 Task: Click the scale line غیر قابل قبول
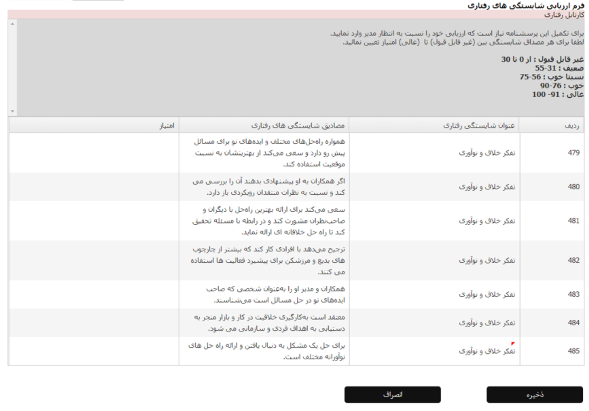click(x=542, y=59)
